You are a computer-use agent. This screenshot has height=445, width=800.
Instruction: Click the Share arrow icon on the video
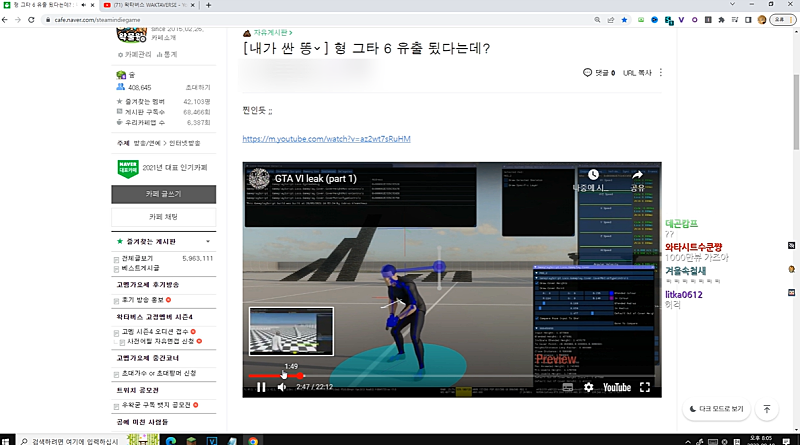(637, 175)
